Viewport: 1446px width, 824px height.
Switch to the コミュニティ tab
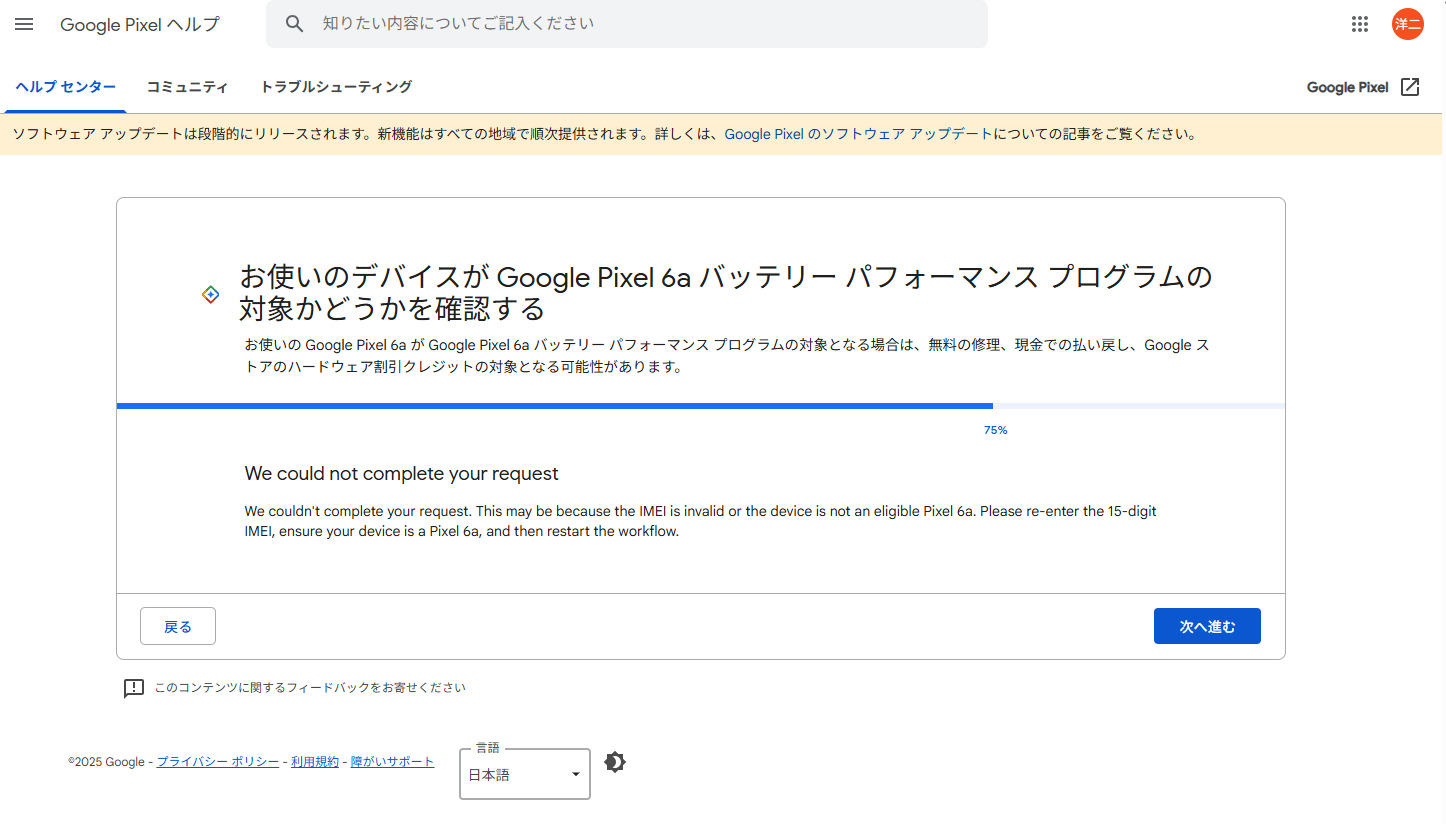pos(187,87)
